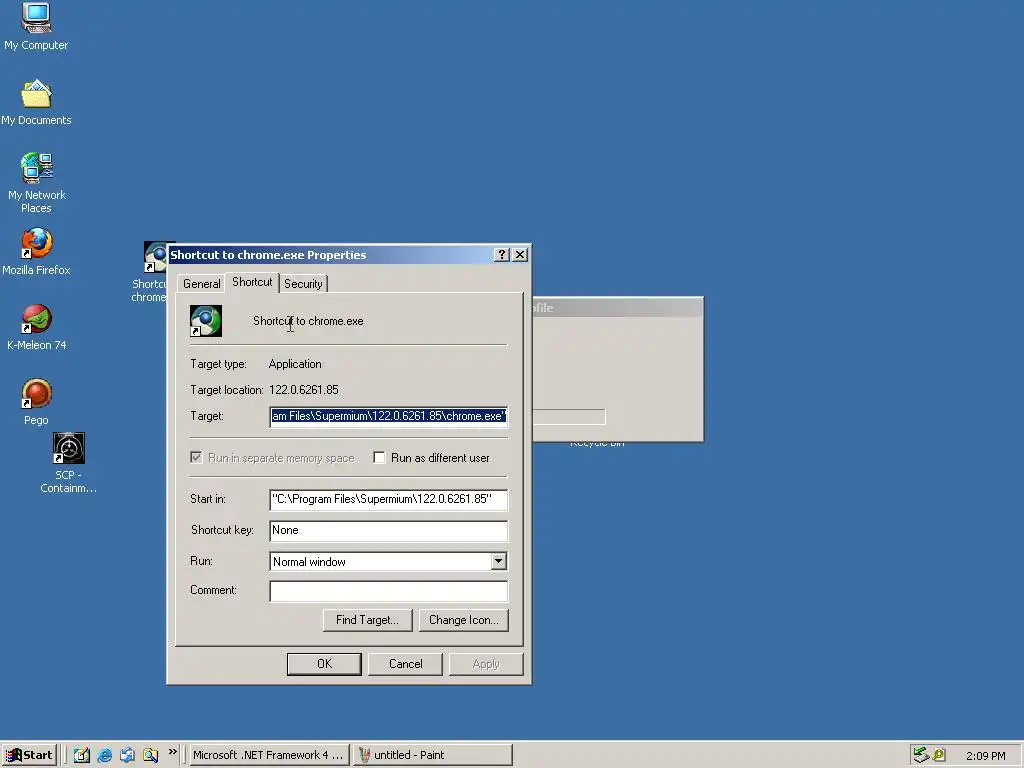Select Shortcut to chrome desktop icon
The width and height of the screenshot is (1024, 768).
point(155,257)
